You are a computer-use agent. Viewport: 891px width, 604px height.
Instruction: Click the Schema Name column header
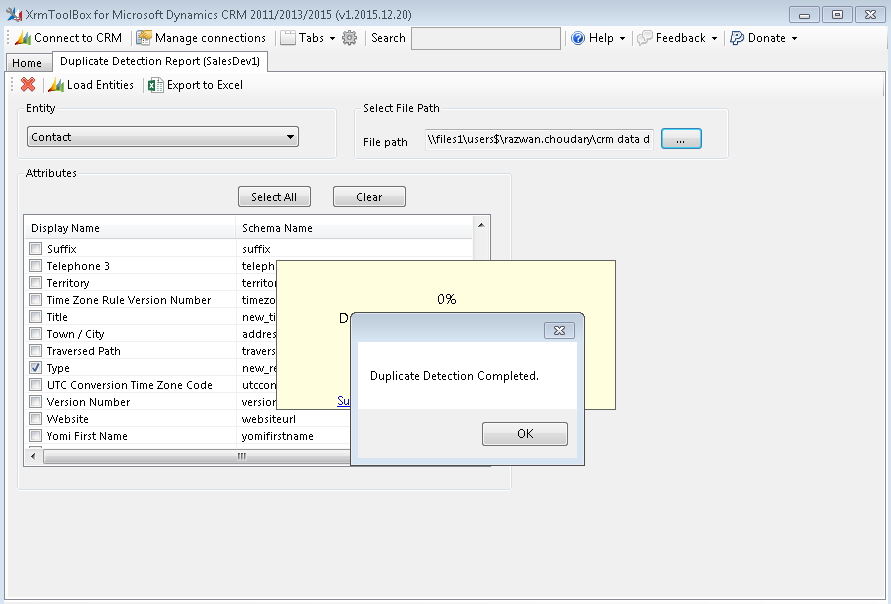click(x=354, y=228)
